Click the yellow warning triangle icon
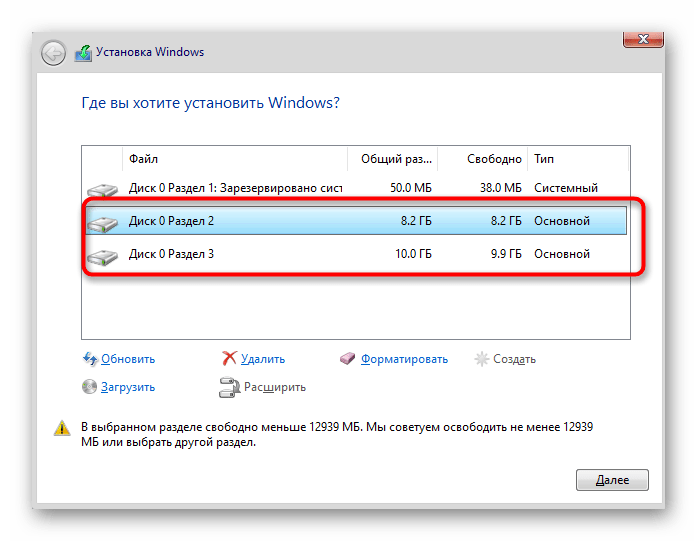The width and height of the screenshot is (697, 541). [62, 428]
